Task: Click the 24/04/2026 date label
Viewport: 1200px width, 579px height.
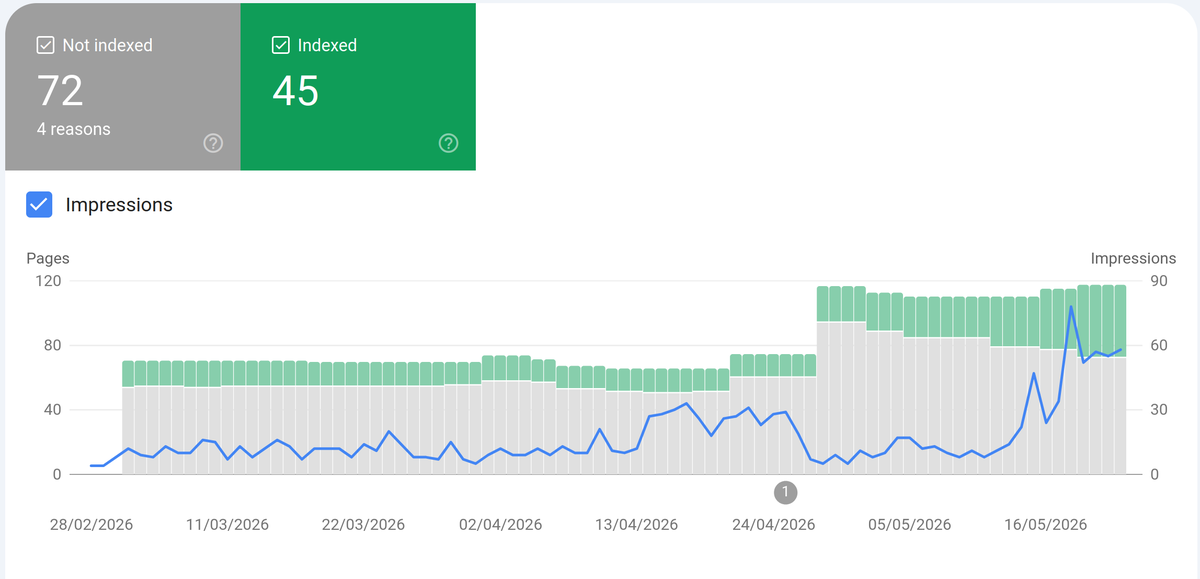Action: pos(774,524)
